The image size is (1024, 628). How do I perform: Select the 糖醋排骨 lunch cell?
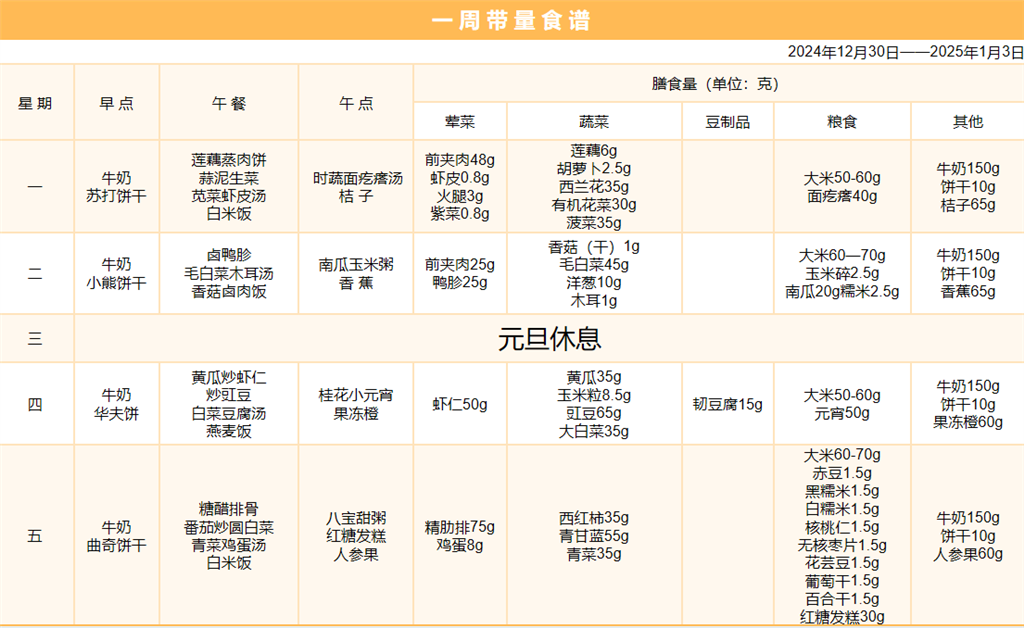point(229,509)
